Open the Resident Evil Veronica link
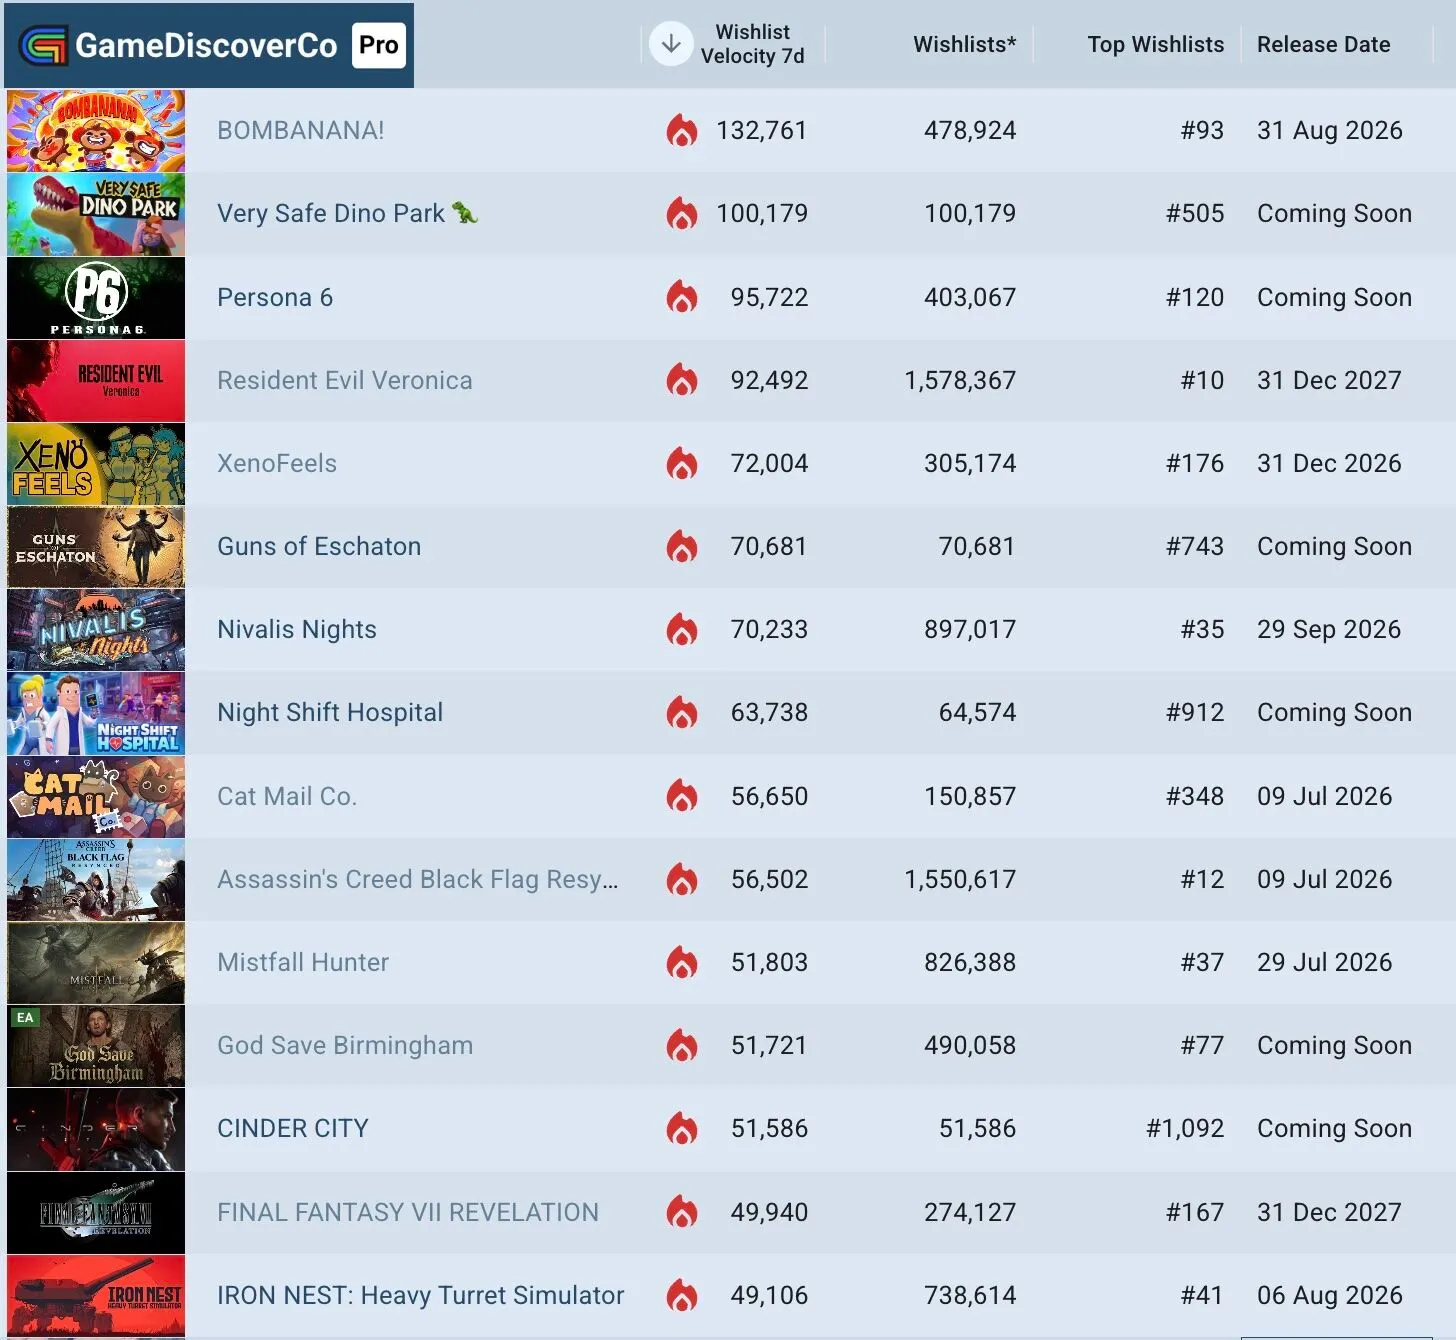 [x=344, y=380]
